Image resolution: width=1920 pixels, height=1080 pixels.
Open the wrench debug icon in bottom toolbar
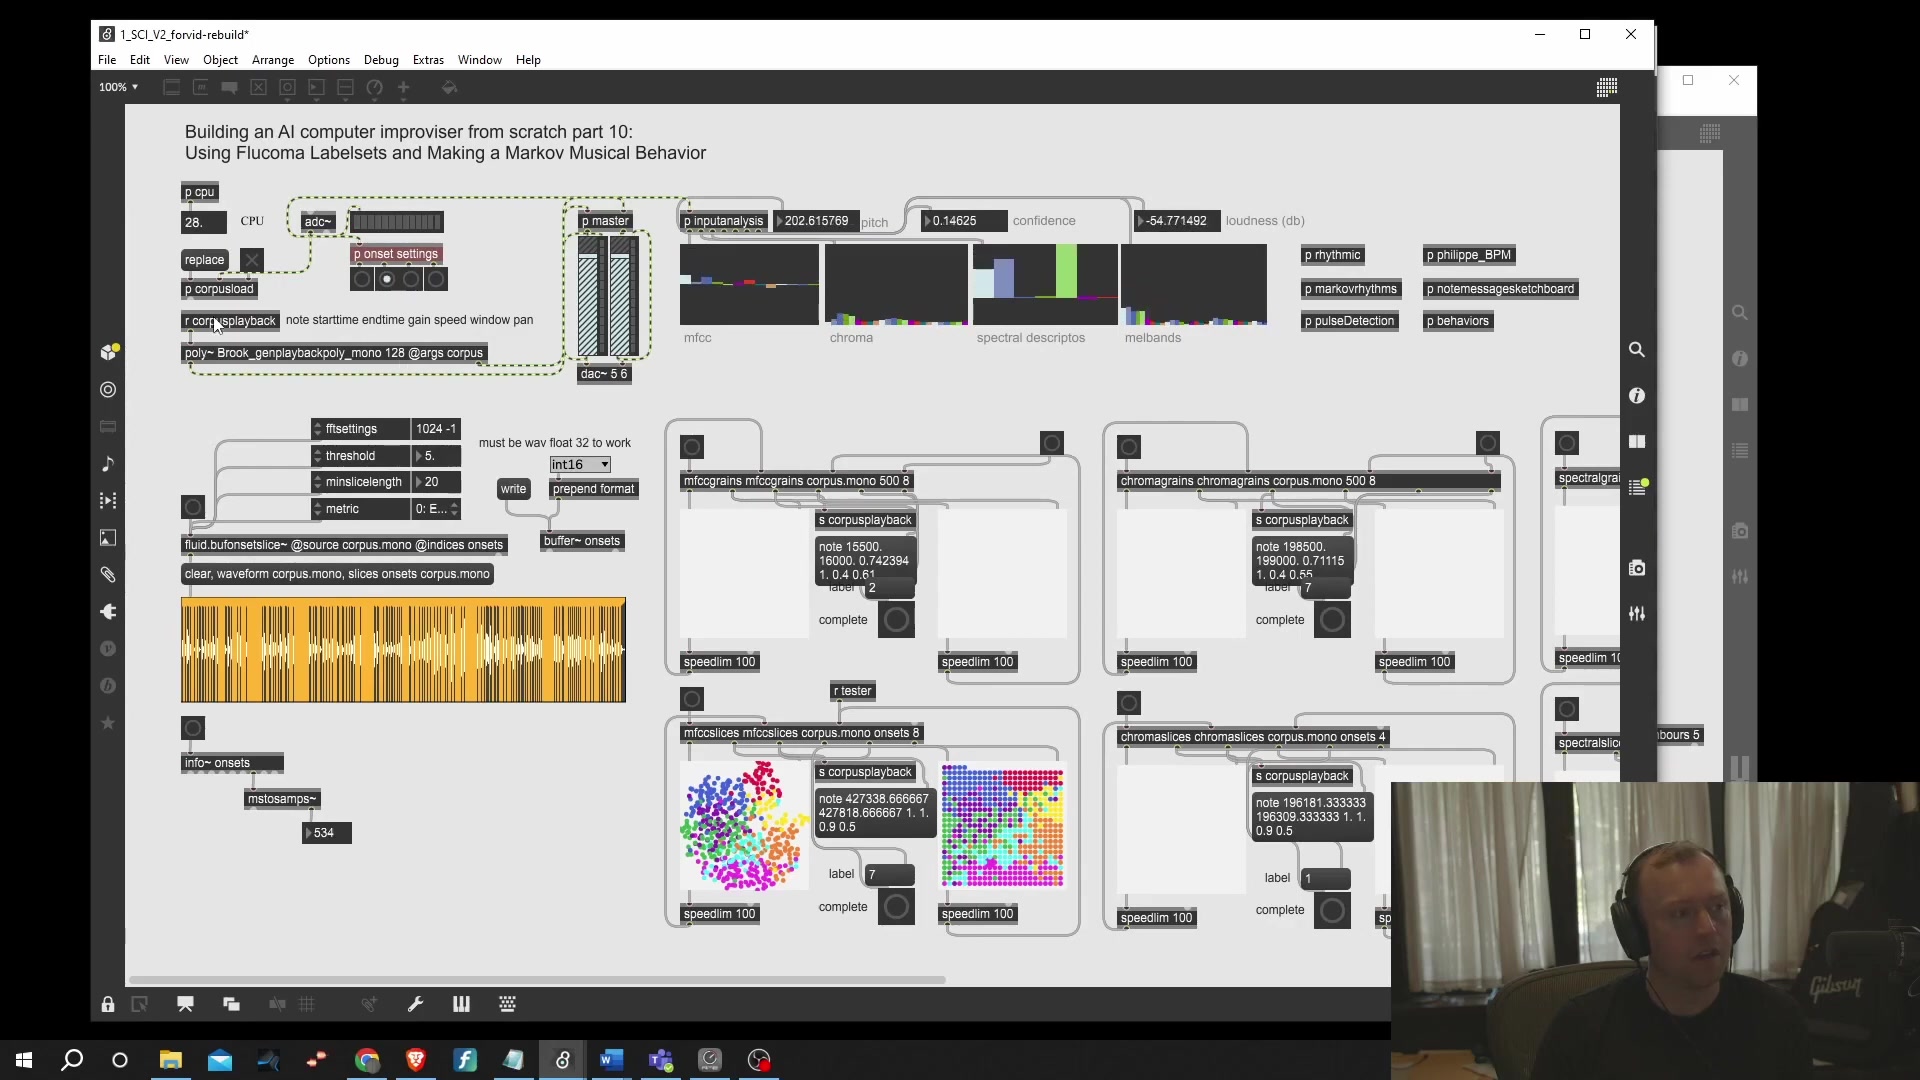tap(415, 1004)
